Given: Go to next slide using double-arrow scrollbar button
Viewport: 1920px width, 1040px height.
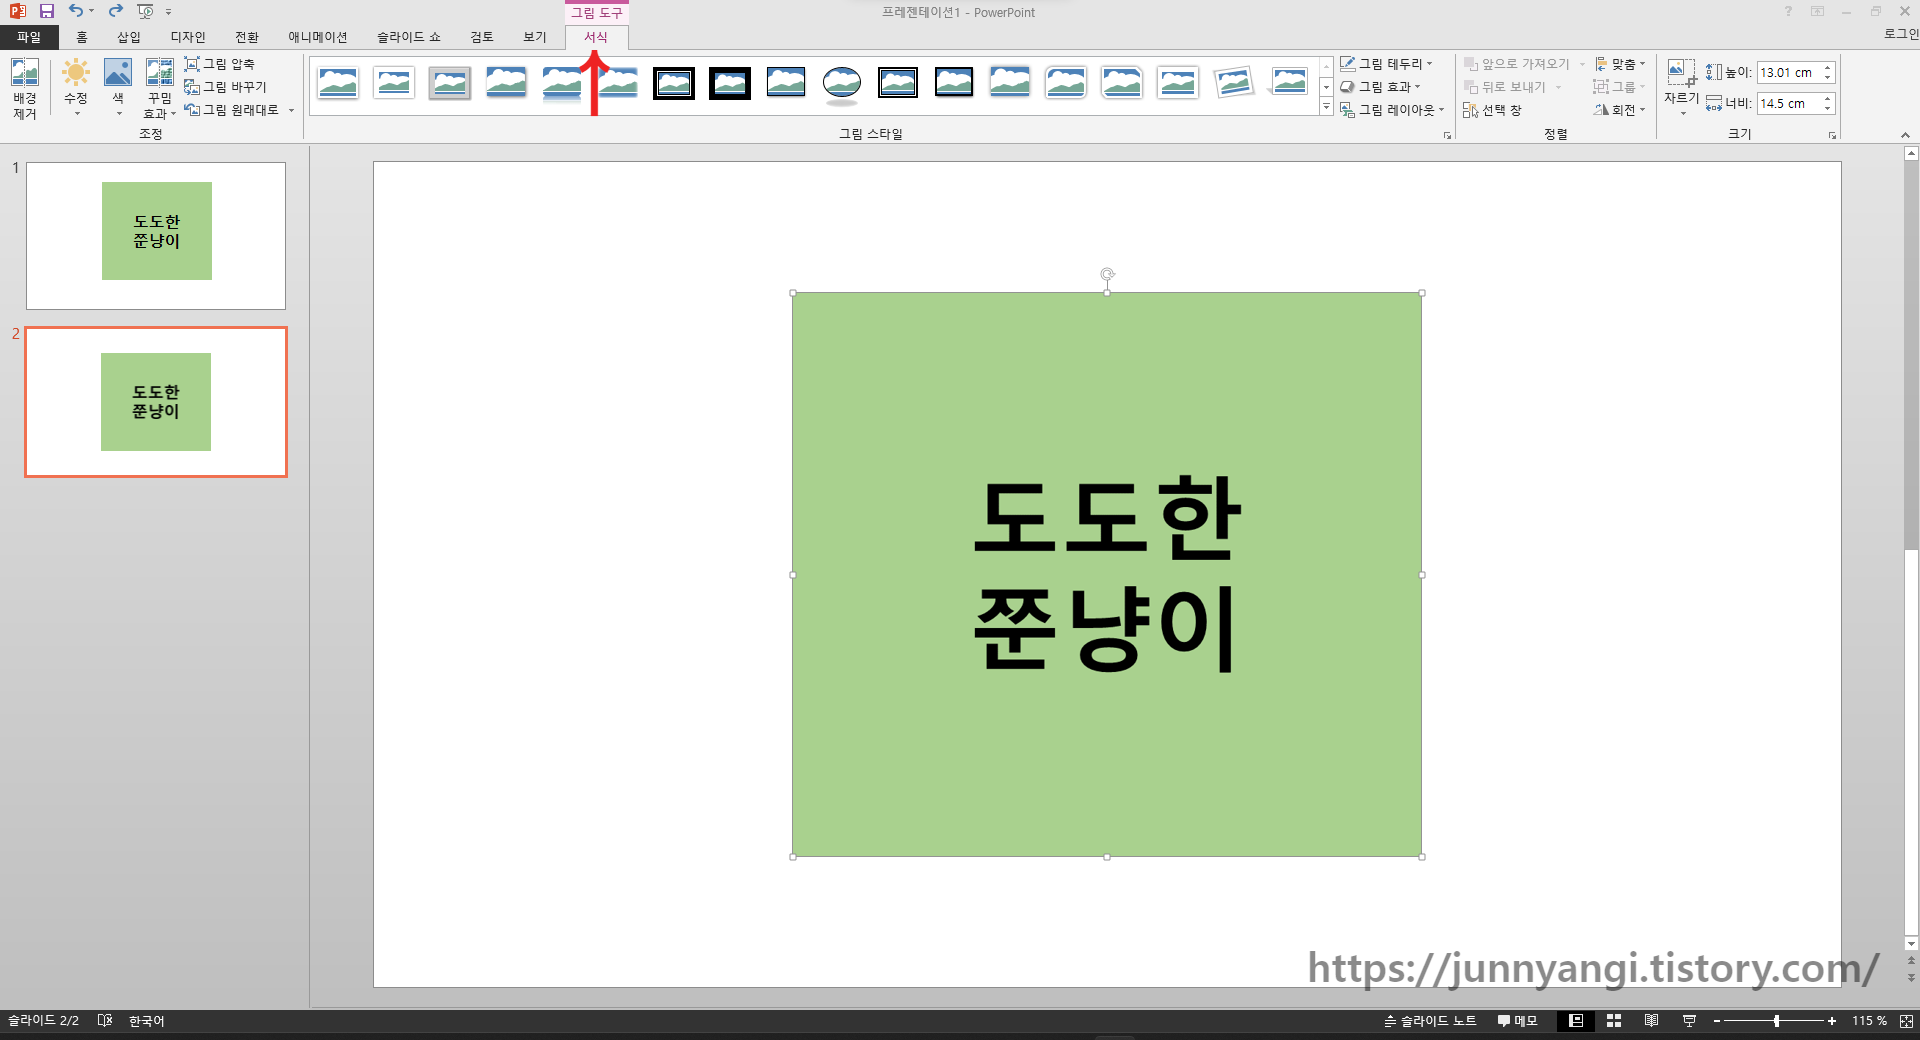Looking at the screenshot, I should coord(1911,977).
